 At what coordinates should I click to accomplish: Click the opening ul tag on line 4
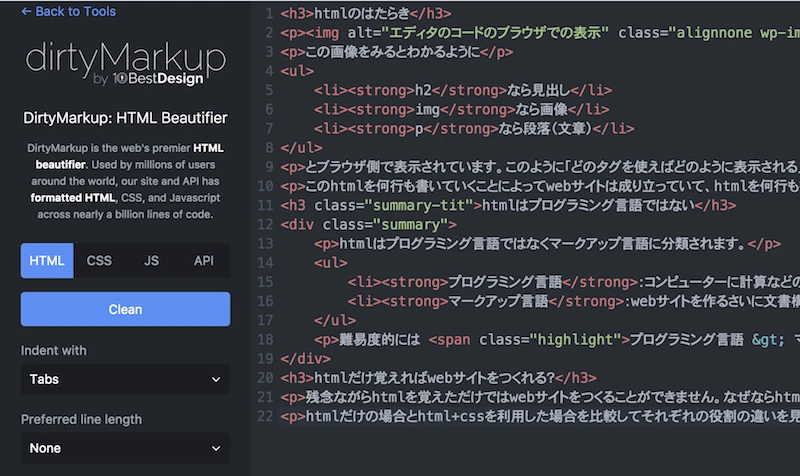pyautogui.click(x=297, y=71)
